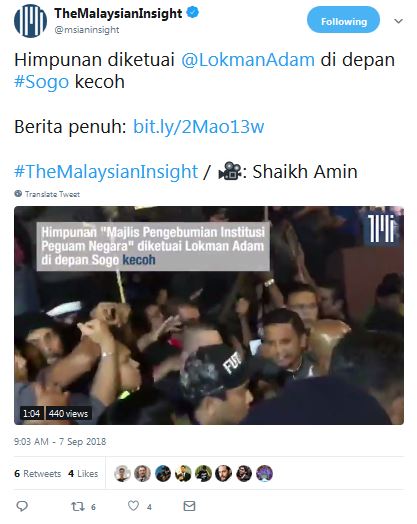
Task: Click the verified badge next to TheMalaysianInsight
Action: click(x=193, y=13)
